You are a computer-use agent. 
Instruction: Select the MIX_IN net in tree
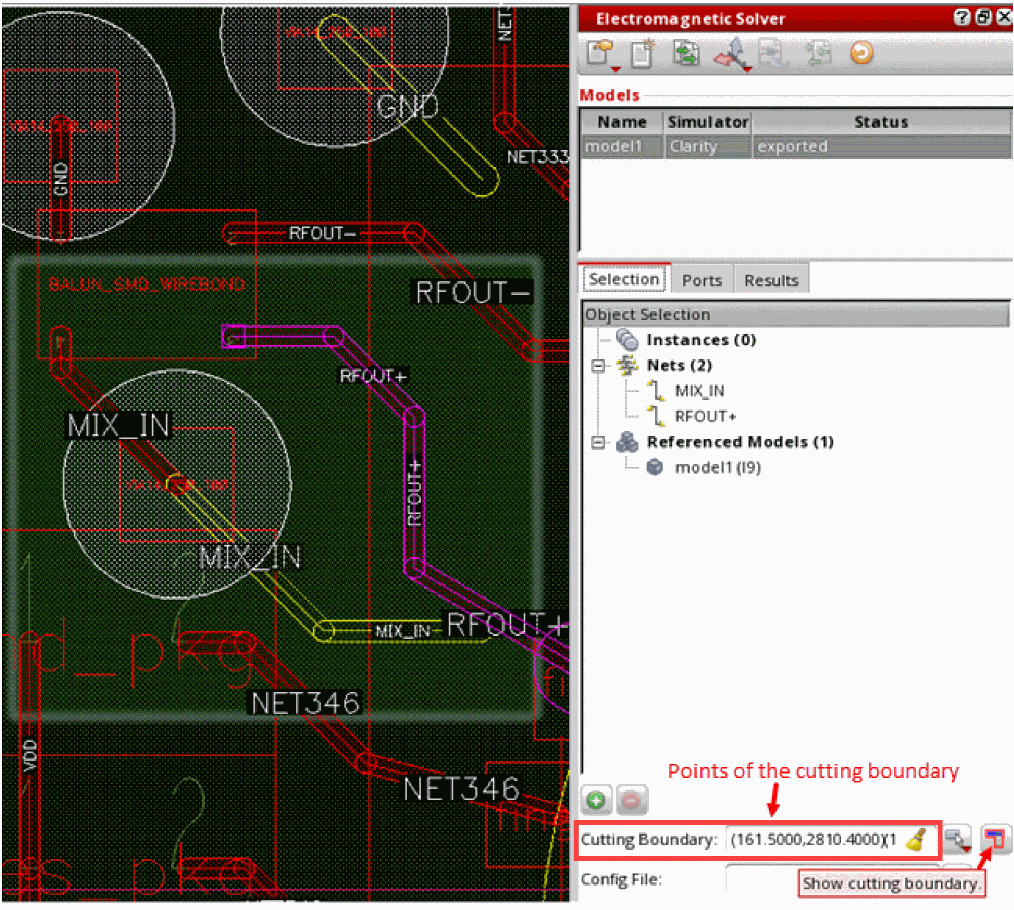[x=699, y=391]
